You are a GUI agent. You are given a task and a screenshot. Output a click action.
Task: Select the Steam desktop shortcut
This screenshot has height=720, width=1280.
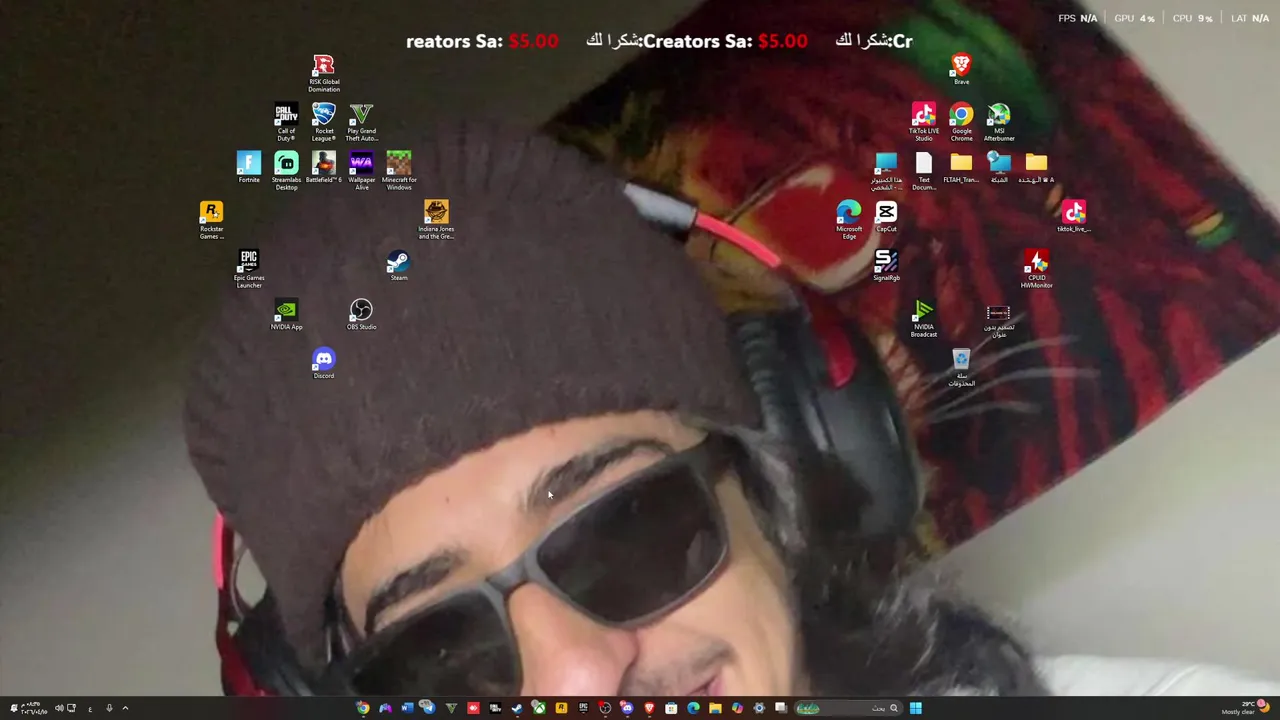pyautogui.click(x=398, y=265)
